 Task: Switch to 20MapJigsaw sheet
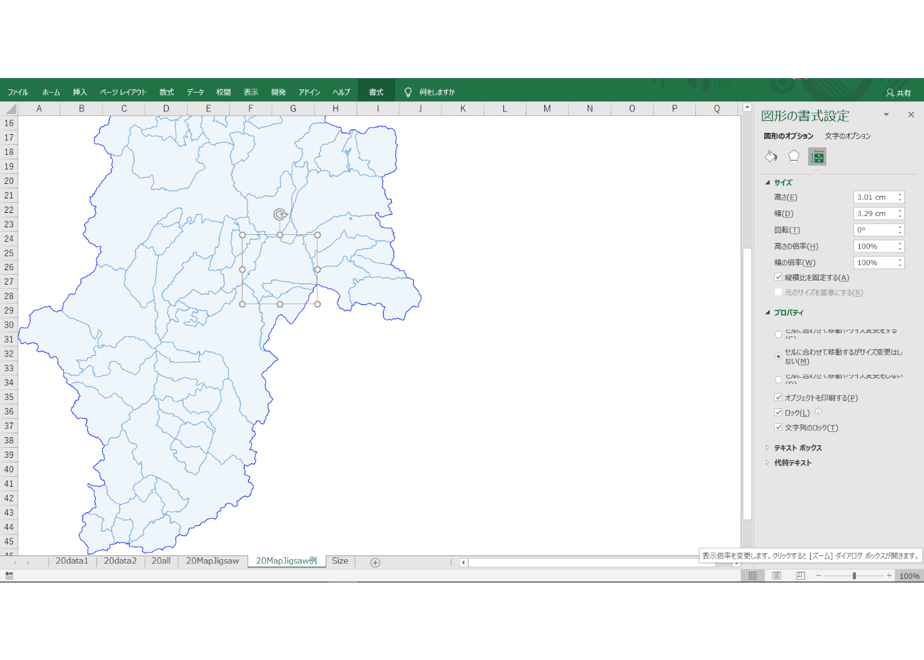212,561
